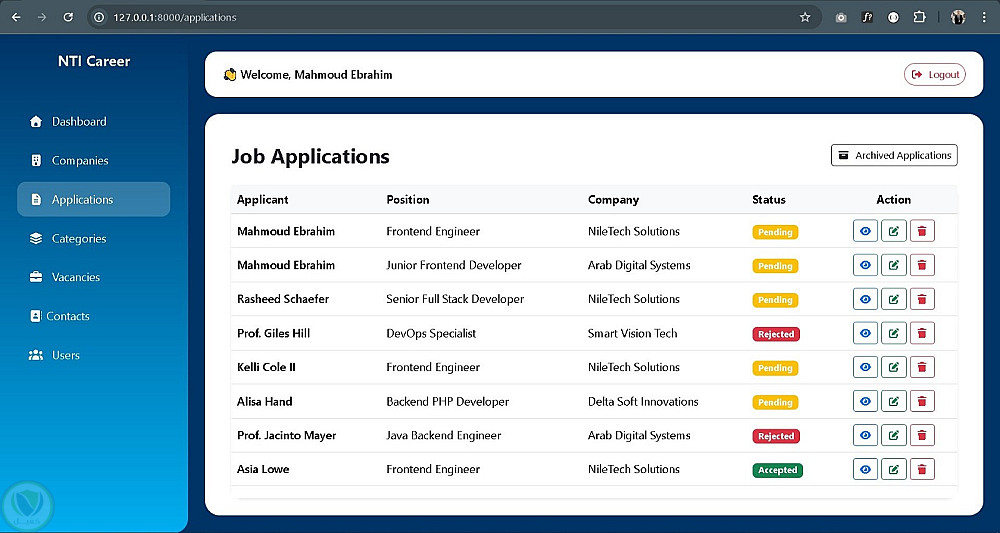Screen dimensions: 1000x533
Task: Edit first Mahmoud Ebrahim Frontend Engineer application
Action: tap(893, 231)
